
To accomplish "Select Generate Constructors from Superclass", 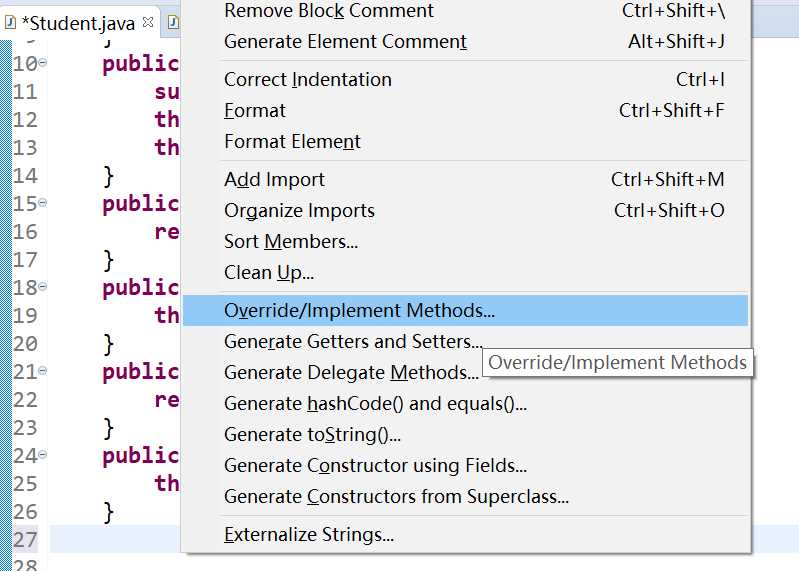I will point(396,496).
